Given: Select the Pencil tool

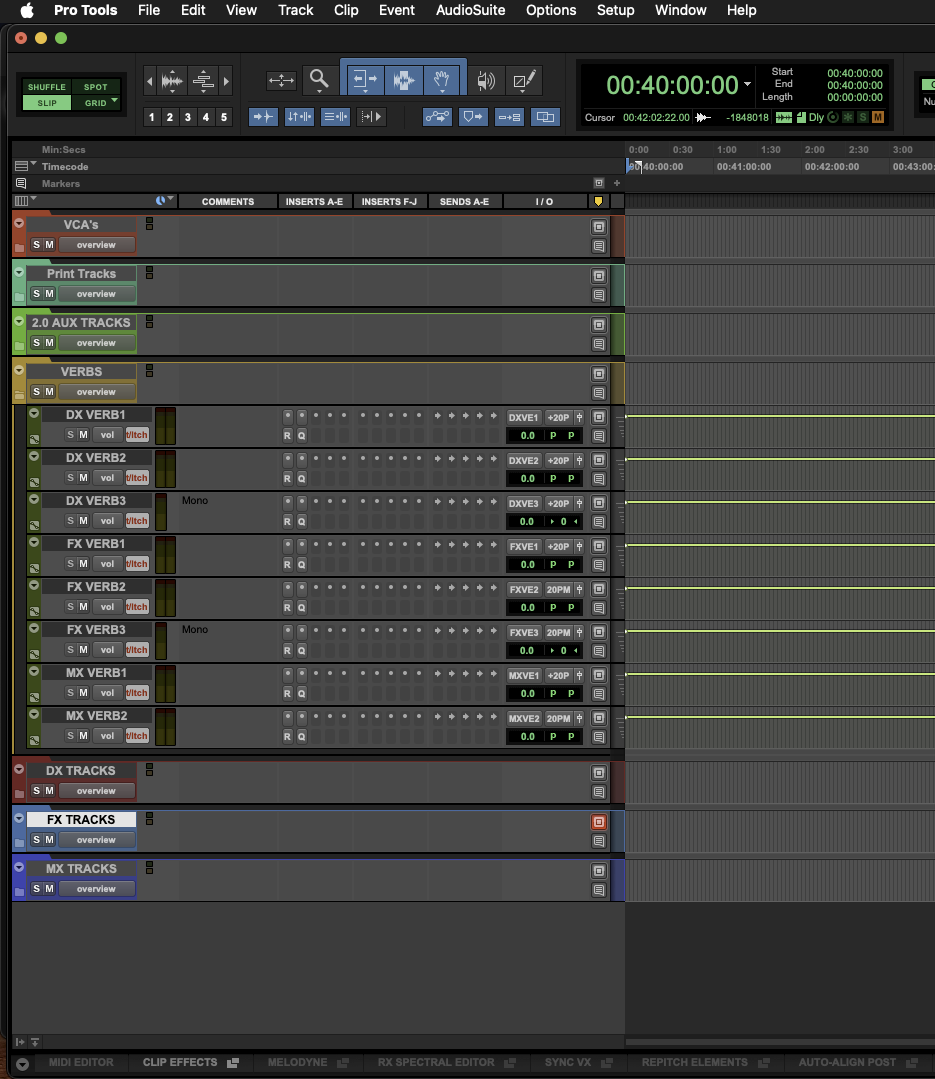Looking at the screenshot, I should pyautogui.click(x=524, y=80).
